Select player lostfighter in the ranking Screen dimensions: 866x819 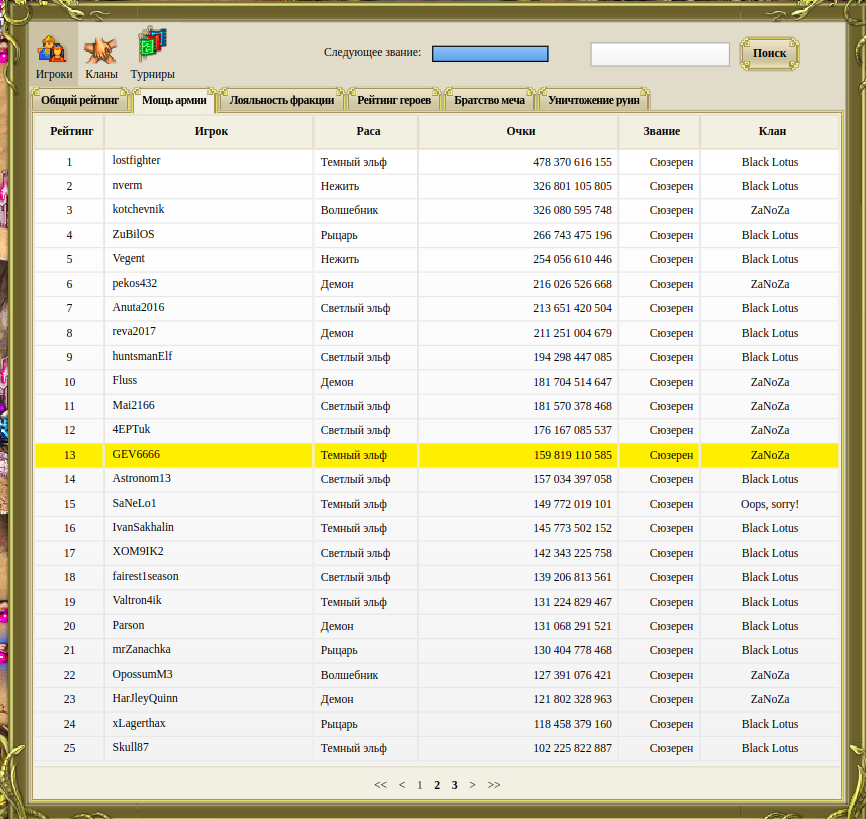coord(136,161)
